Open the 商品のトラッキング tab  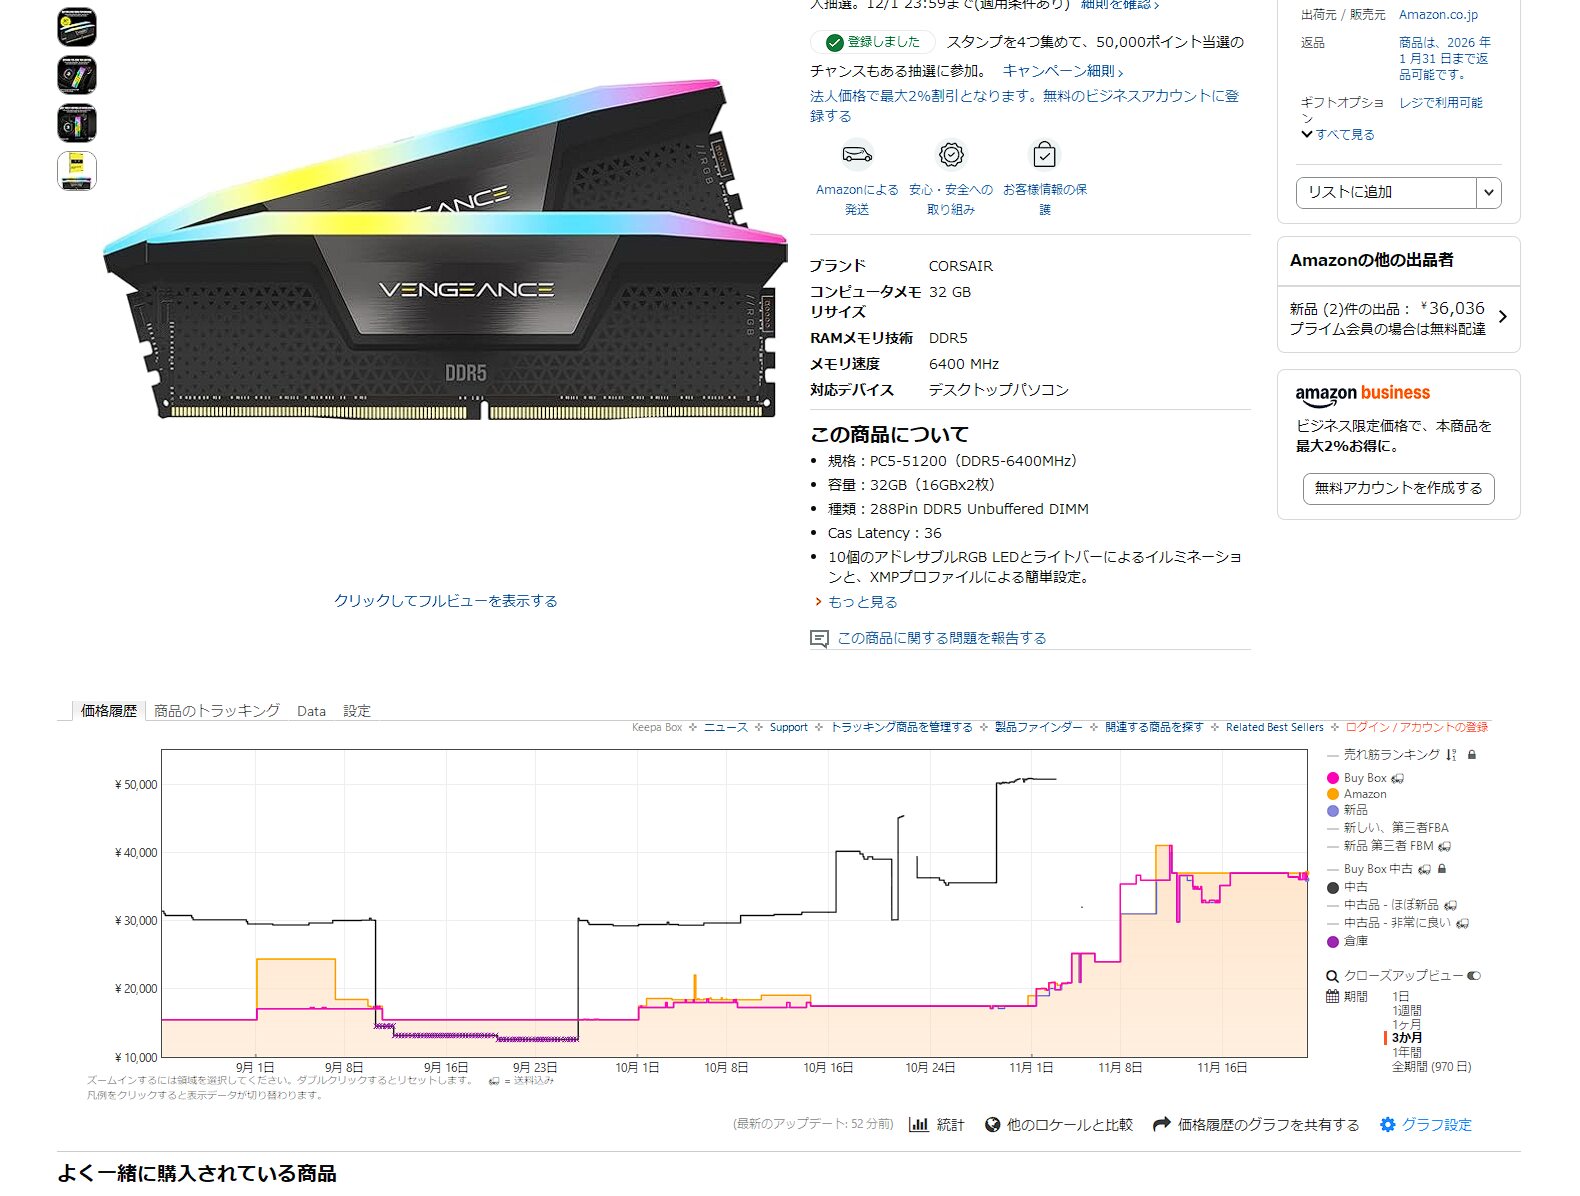(x=217, y=711)
